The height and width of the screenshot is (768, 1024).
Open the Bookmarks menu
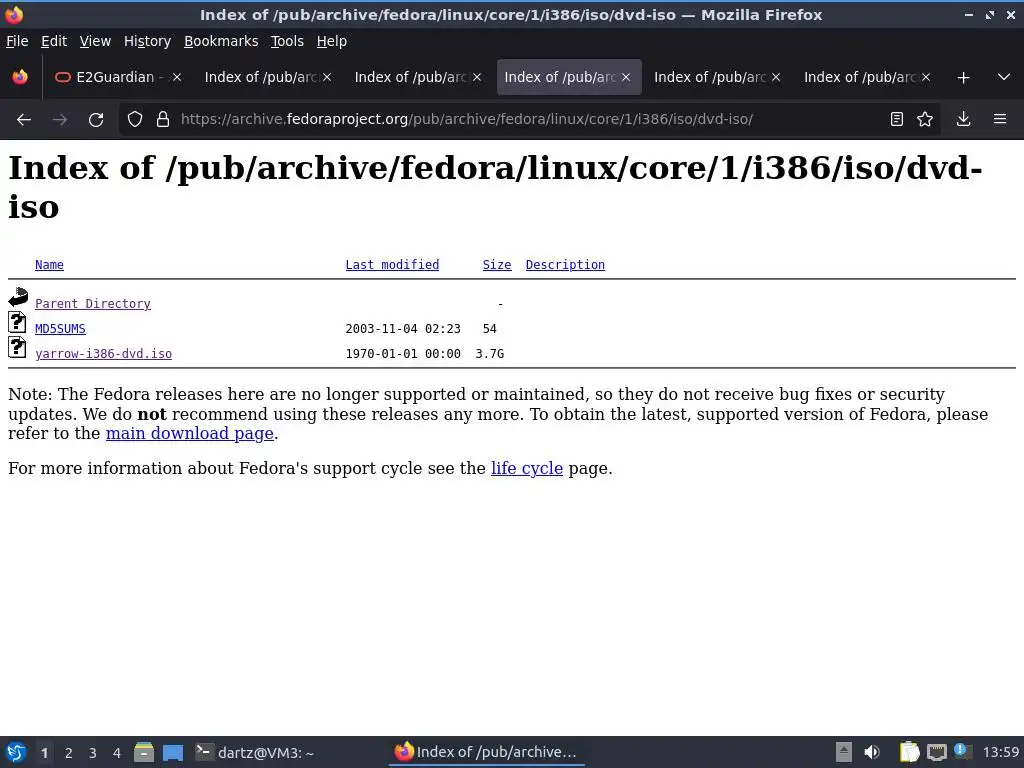click(x=221, y=41)
